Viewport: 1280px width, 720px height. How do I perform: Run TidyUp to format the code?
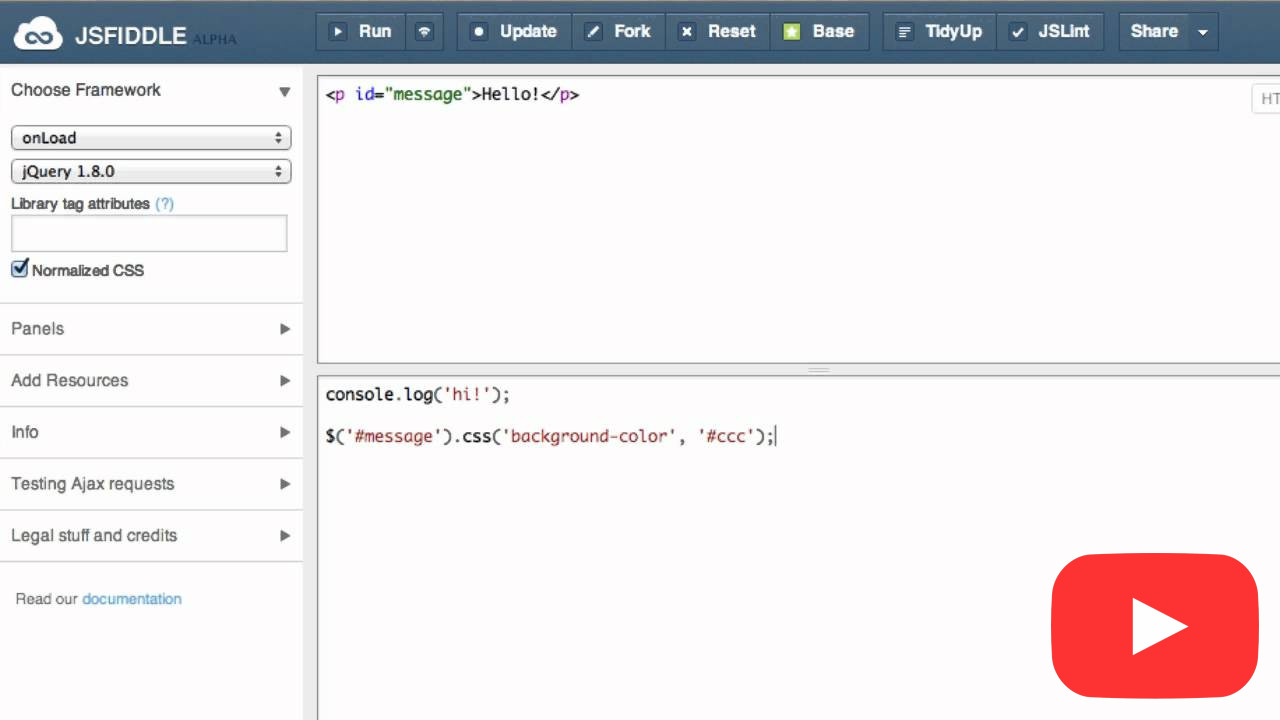pos(940,32)
